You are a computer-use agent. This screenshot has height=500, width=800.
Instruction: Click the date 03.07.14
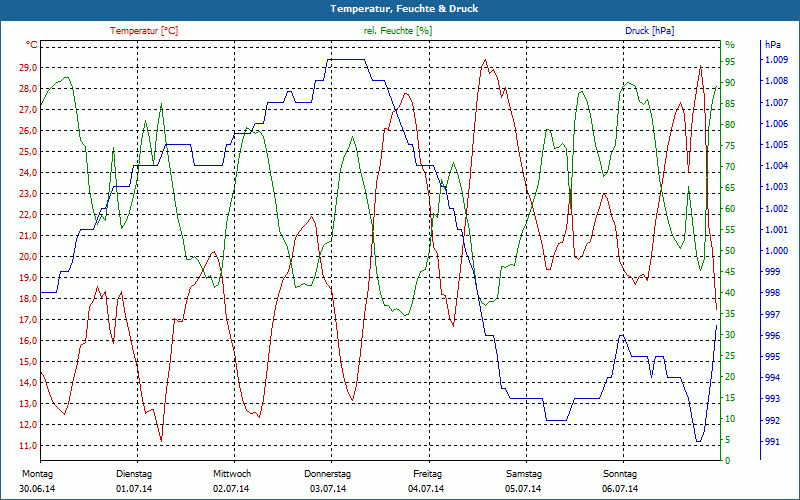point(328,489)
